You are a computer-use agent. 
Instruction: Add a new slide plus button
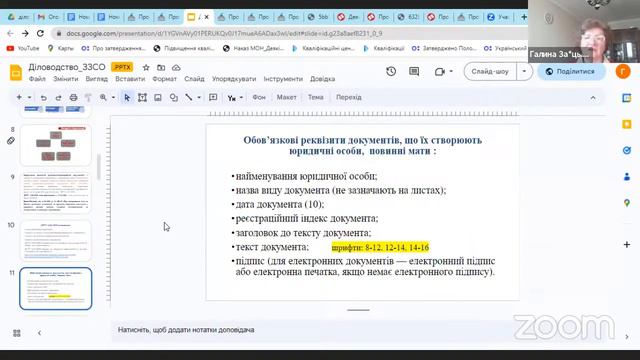click(19, 98)
